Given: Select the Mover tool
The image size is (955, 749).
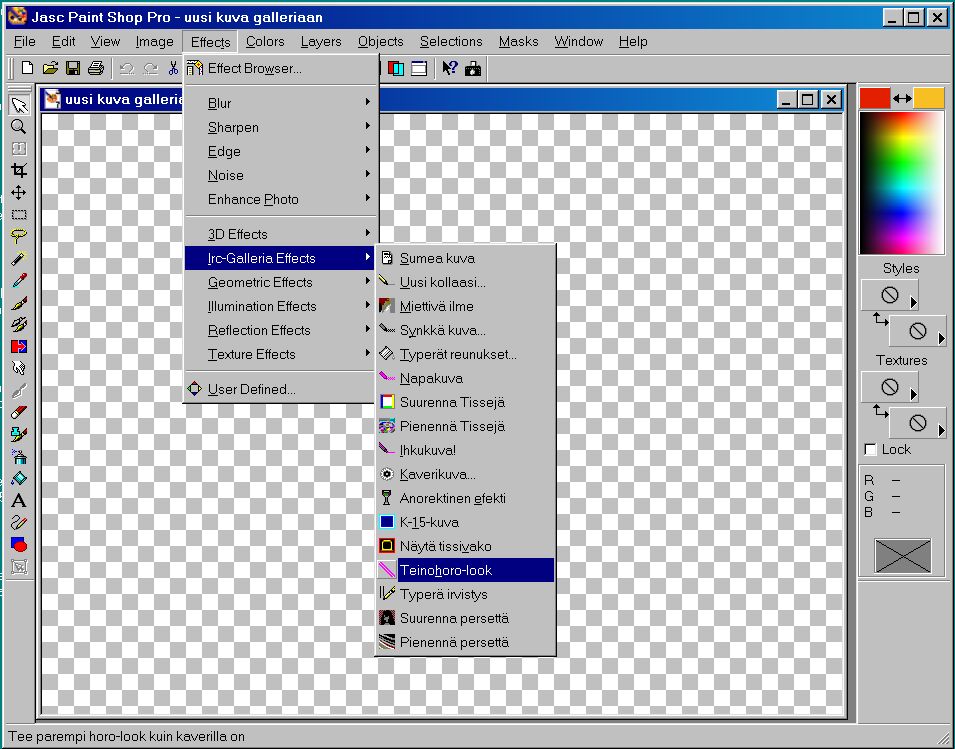Looking at the screenshot, I should point(19,192).
